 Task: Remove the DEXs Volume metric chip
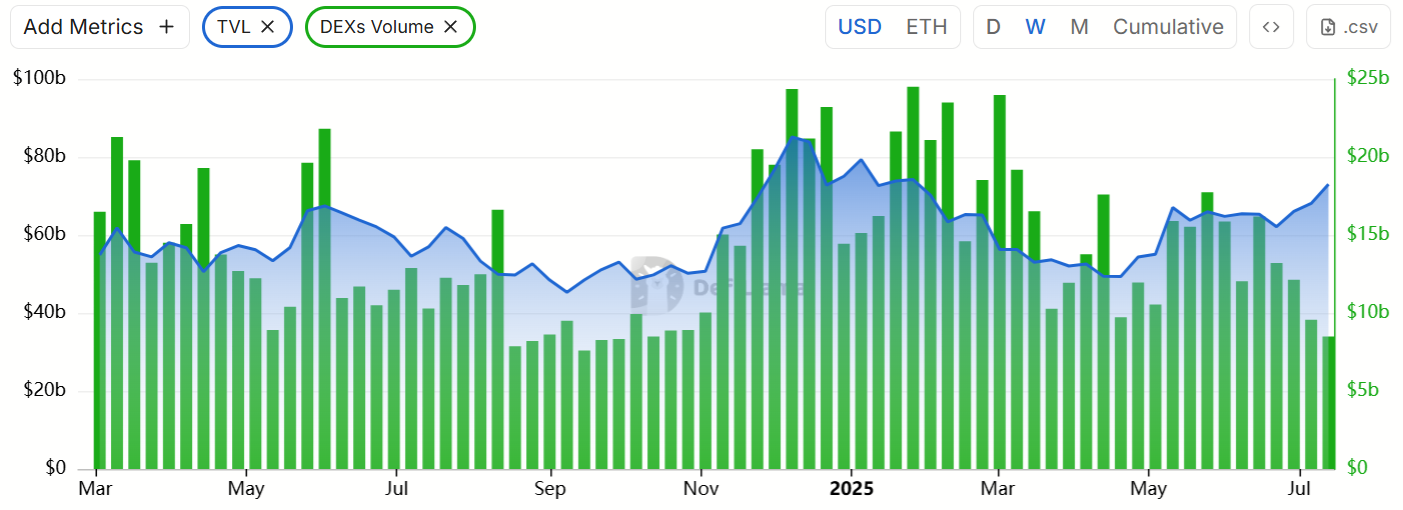tap(451, 27)
